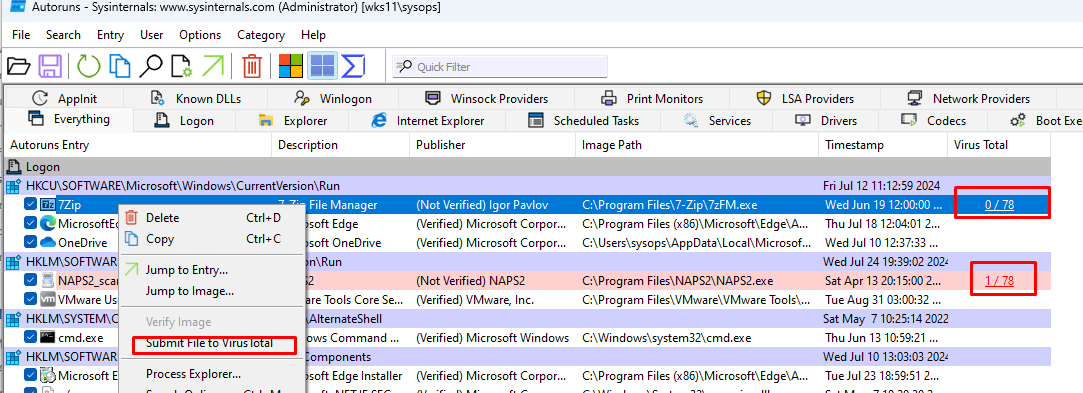Switch to the Scheduled Tasks tab
This screenshot has height=393, width=1083.
tap(583, 121)
